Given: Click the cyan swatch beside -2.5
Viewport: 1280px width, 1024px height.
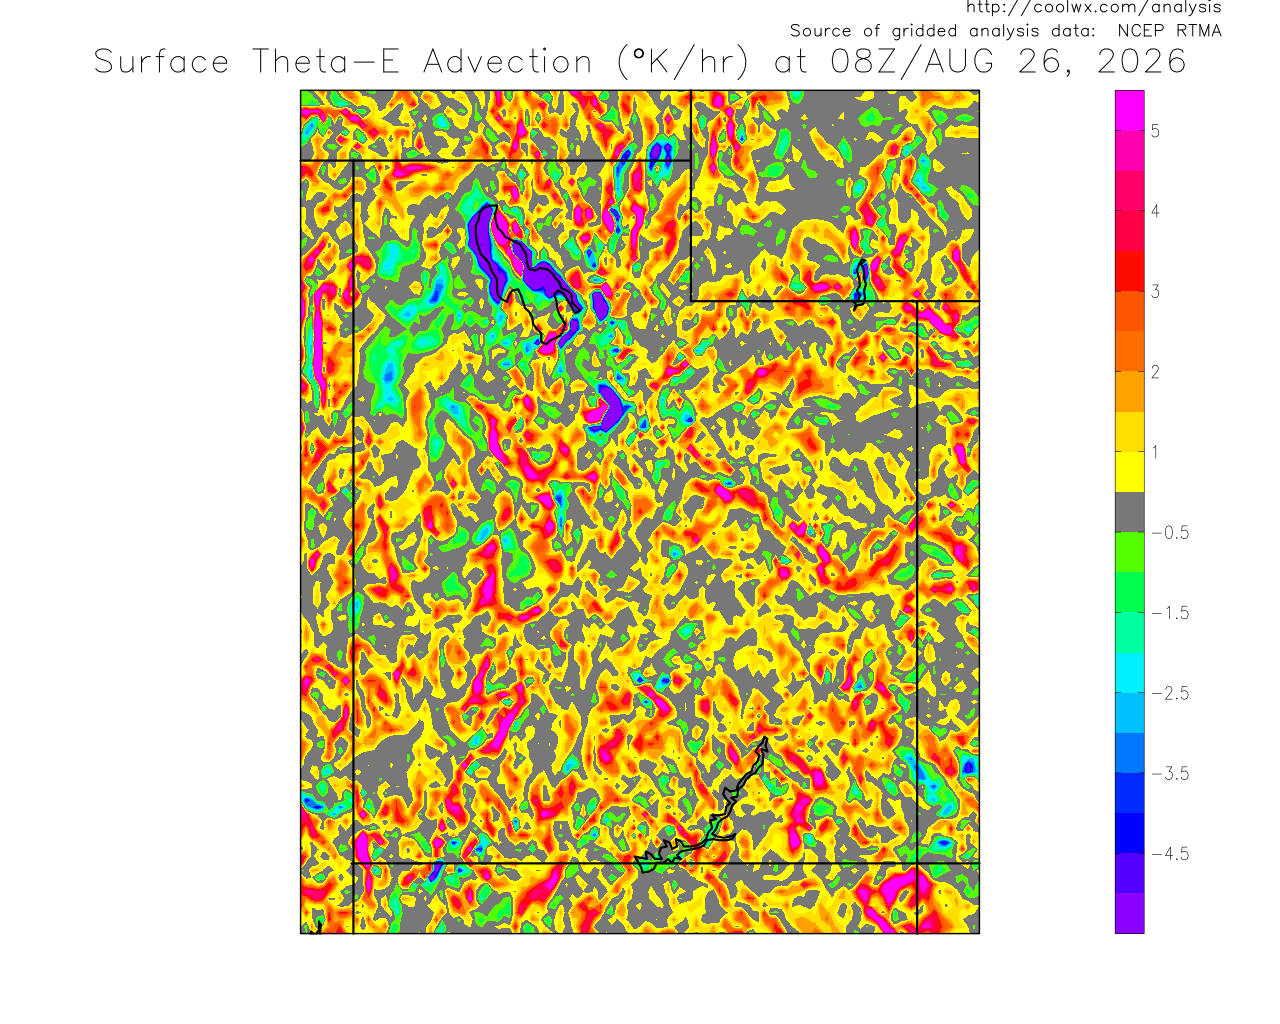Looking at the screenshot, I should [x=1130, y=672].
